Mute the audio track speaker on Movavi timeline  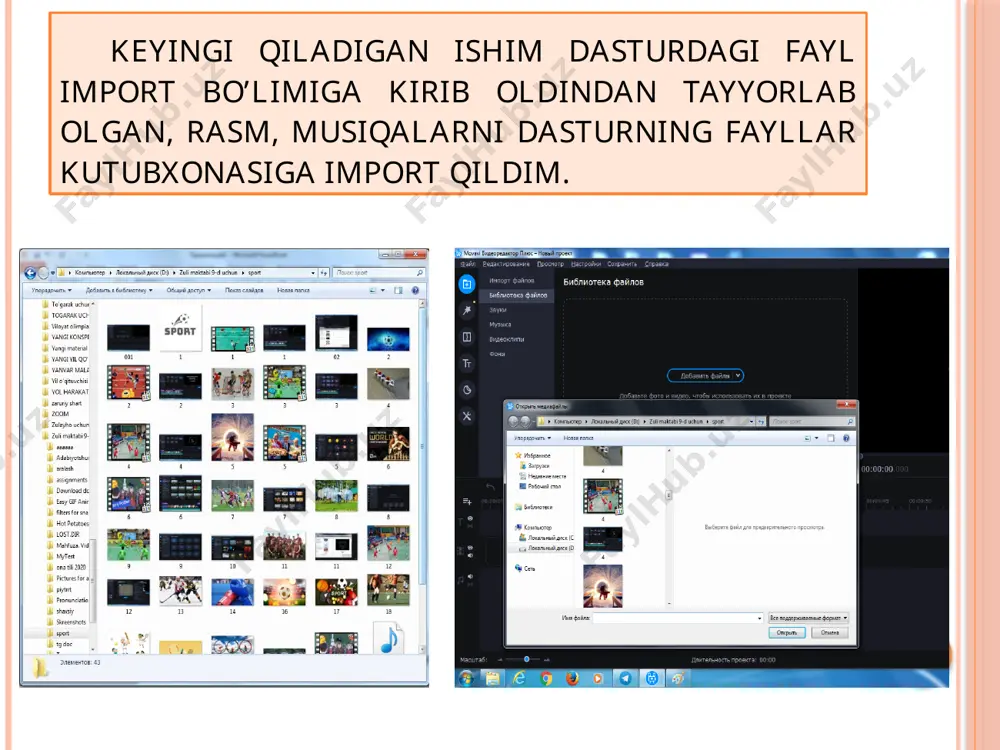pos(471,577)
